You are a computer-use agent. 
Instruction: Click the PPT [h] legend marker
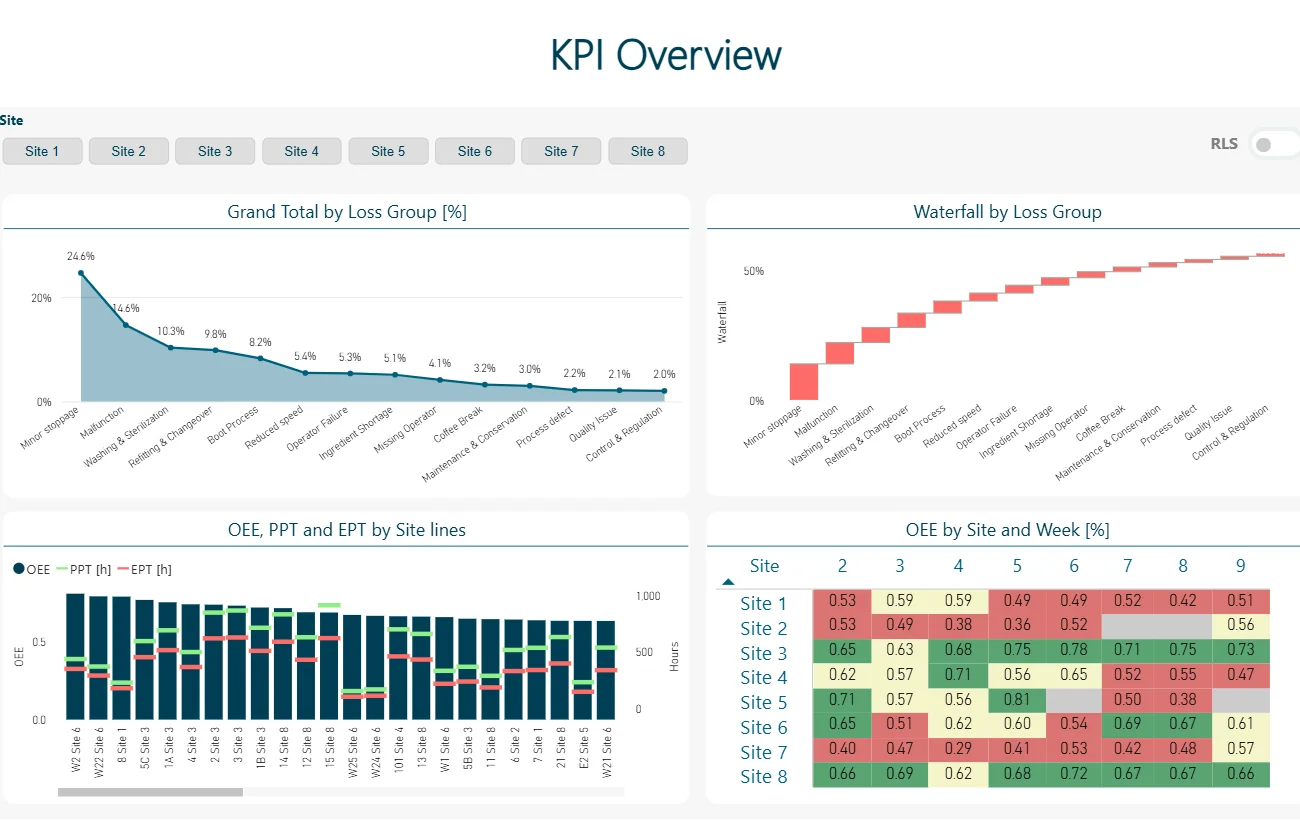(60, 569)
